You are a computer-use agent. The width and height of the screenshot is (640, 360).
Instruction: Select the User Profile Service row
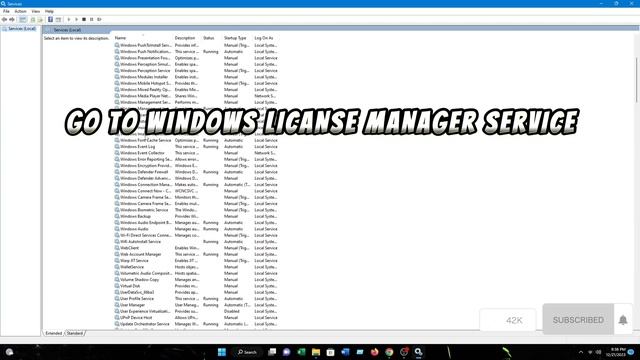pyautogui.click(x=196, y=298)
